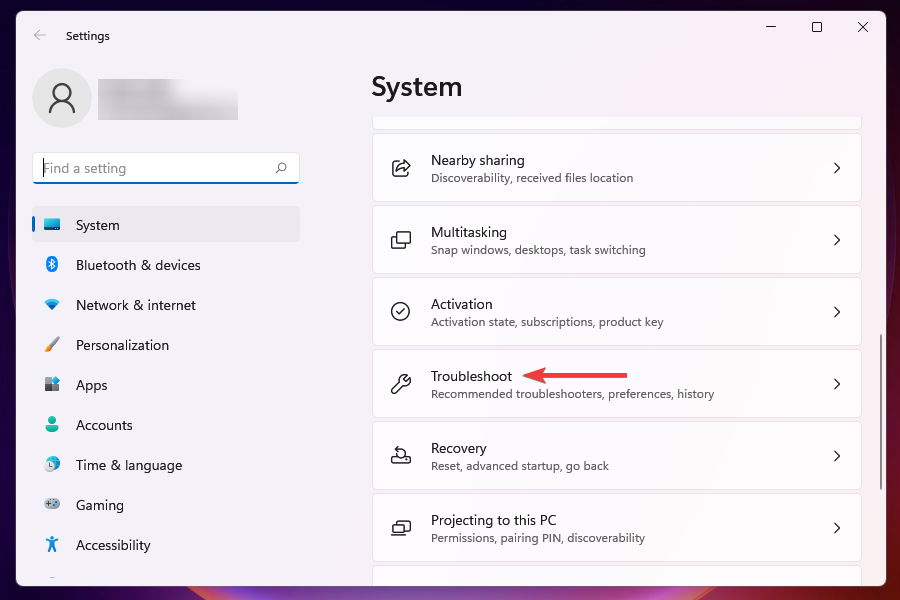
Task: Switch to Apps settings
Action: 166,385
